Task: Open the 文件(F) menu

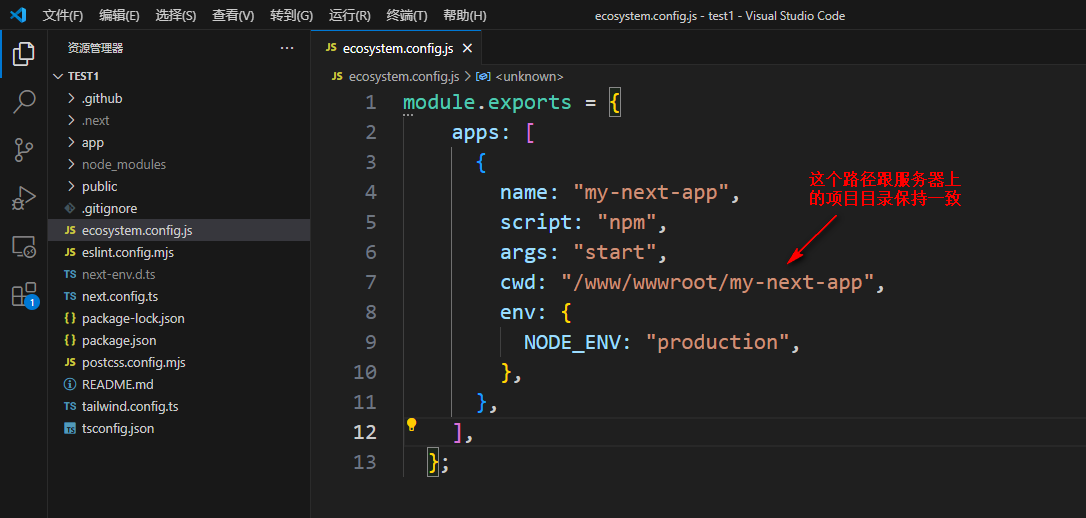Action: coord(63,15)
